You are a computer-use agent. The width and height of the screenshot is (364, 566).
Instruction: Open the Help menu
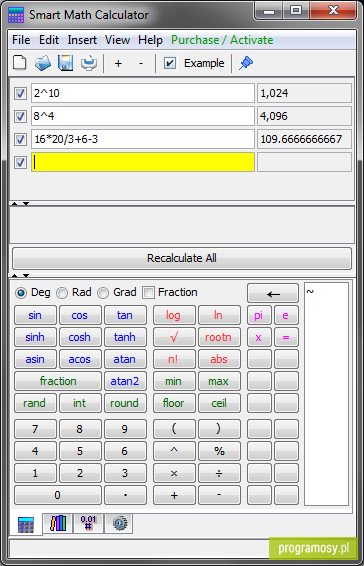tap(150, 40)
